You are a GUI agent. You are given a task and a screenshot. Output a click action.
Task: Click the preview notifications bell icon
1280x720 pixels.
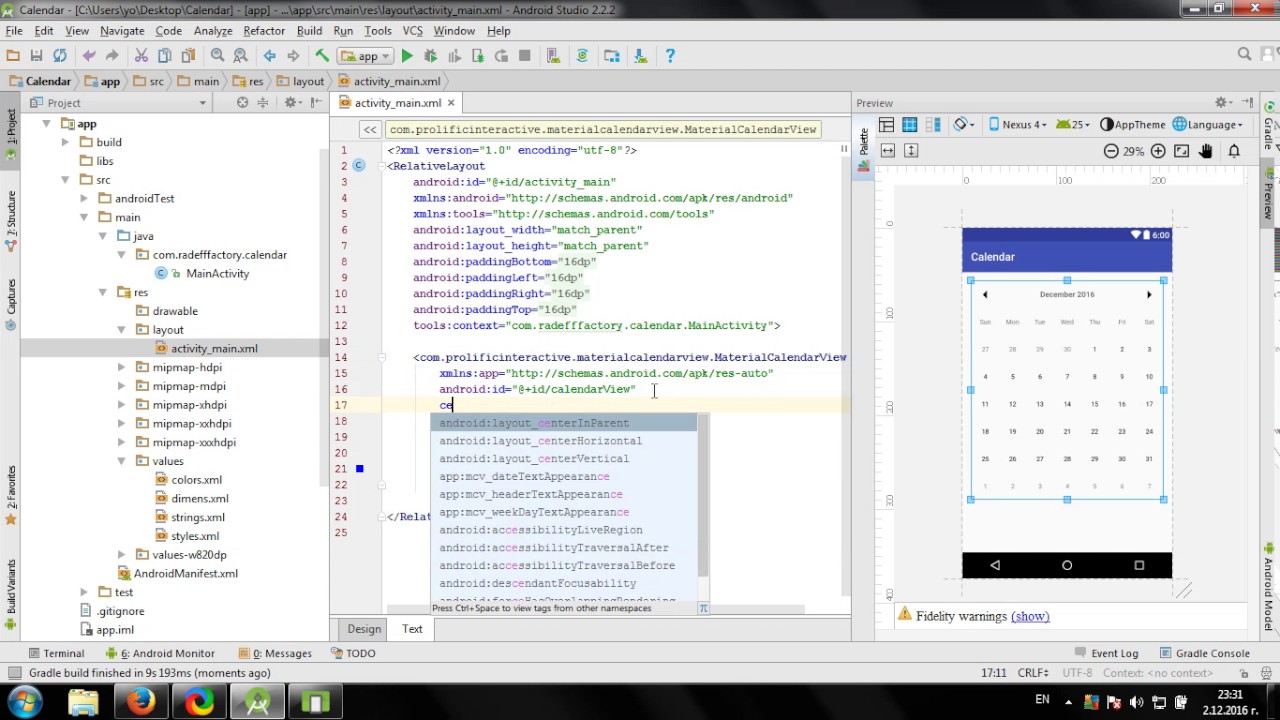point(1234,151)
